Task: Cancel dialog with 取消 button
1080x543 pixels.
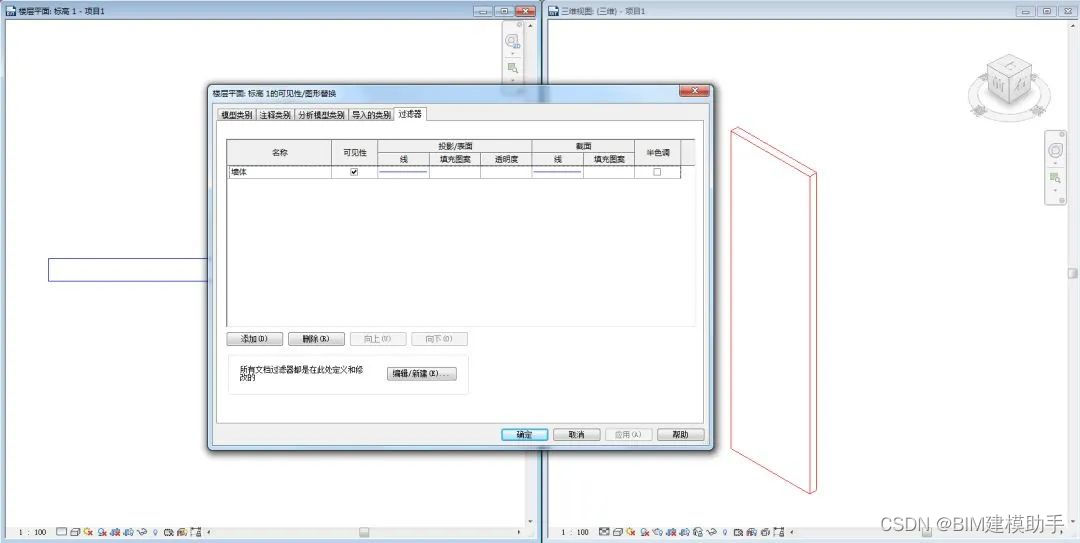Action: pyautogui.click(x=577, y=435)
